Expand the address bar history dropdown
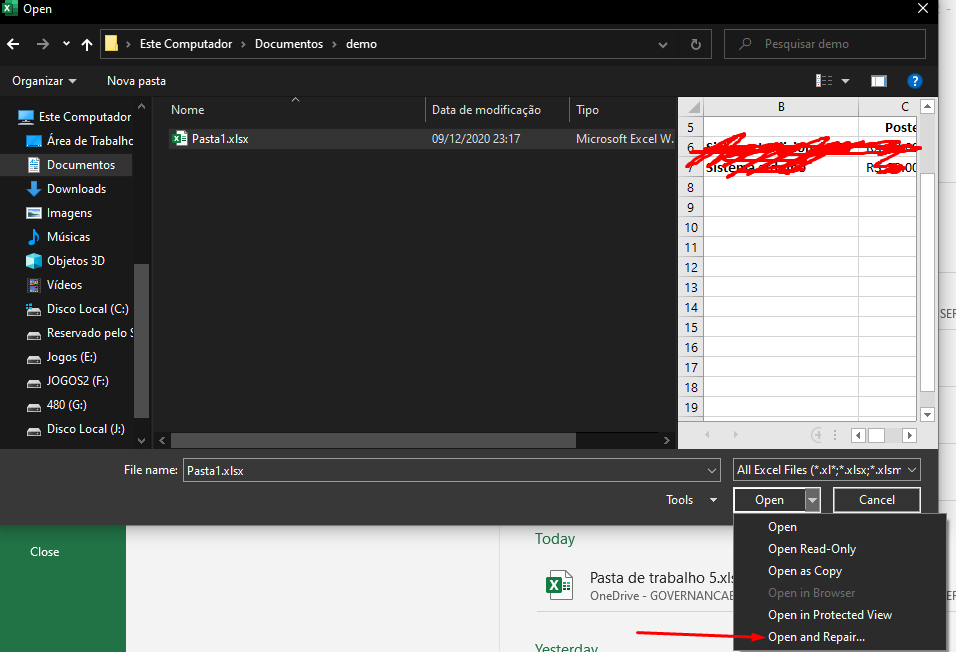This screenshot has height=652, width=956. pyautogui.click(x=663, y=45)
